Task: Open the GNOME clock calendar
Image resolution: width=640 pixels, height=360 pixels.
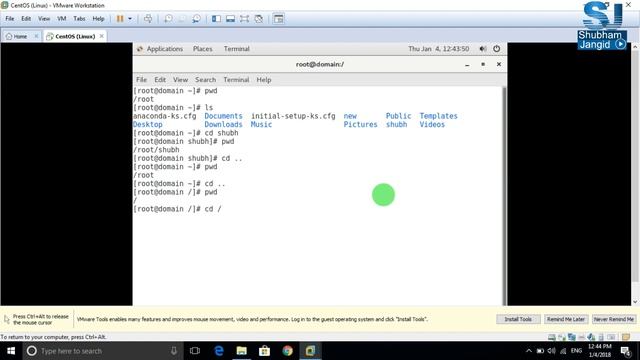Action: 439,49
